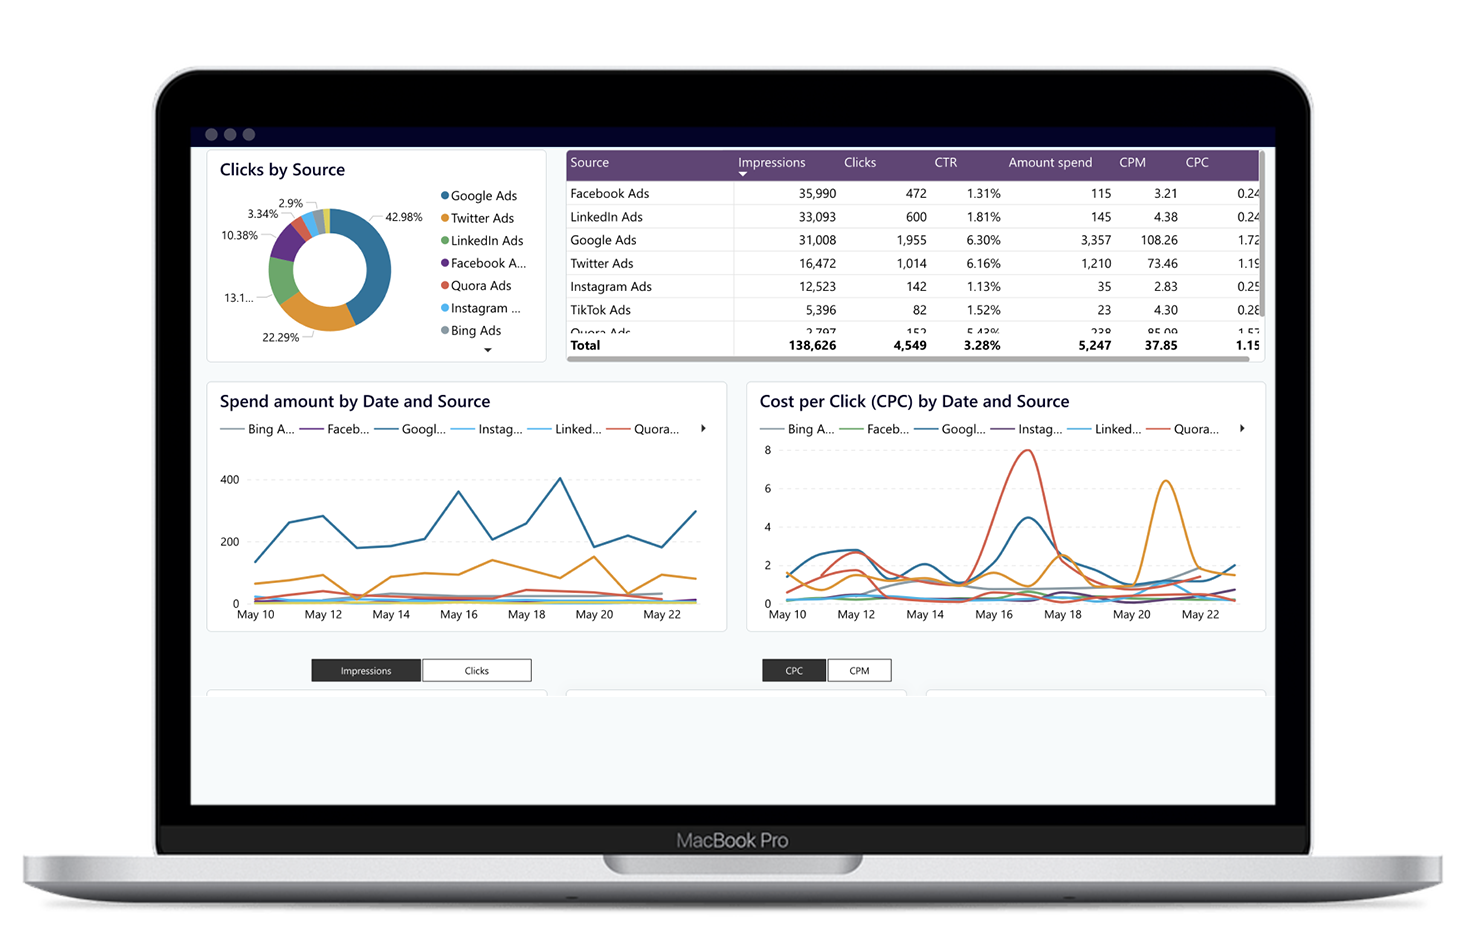Click total impressions value 138,626
This screenshot has height=932, width=1466.
click(x=812, y=346)
